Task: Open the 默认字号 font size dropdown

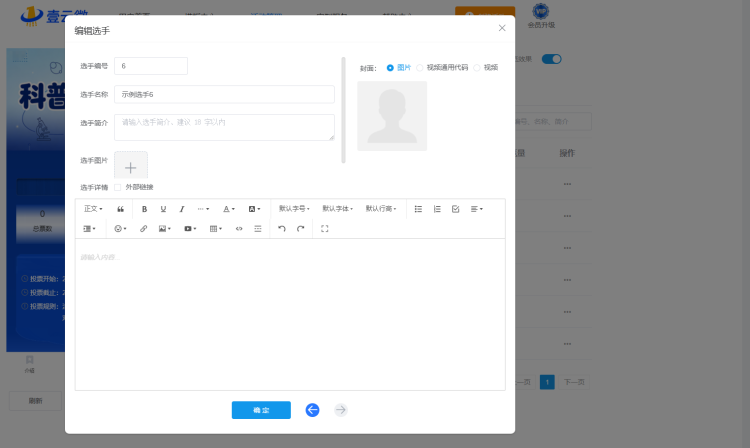Action: coord(294,209)
